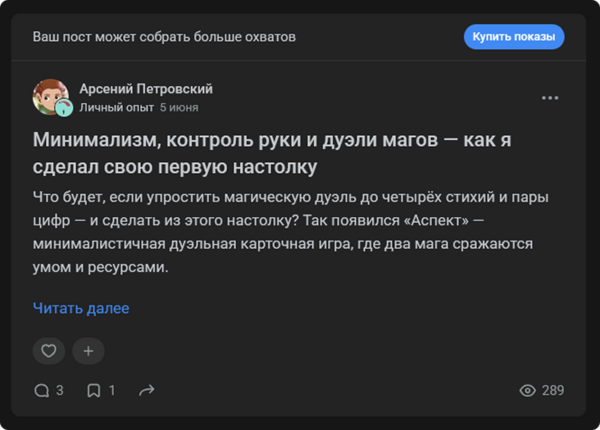
Task: Click Арсений Петровский's avatar picture
Action: 50,96
